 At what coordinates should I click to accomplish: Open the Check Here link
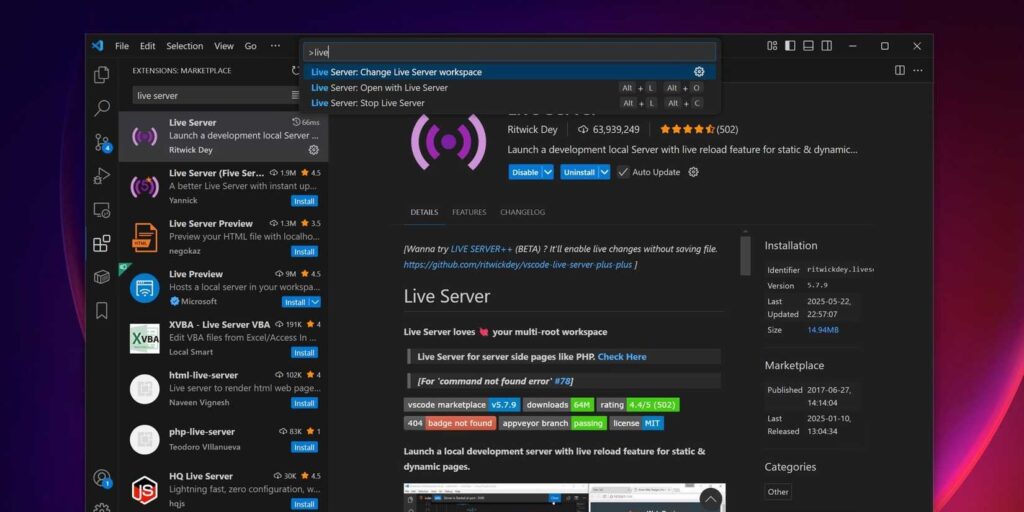(622, 357)
